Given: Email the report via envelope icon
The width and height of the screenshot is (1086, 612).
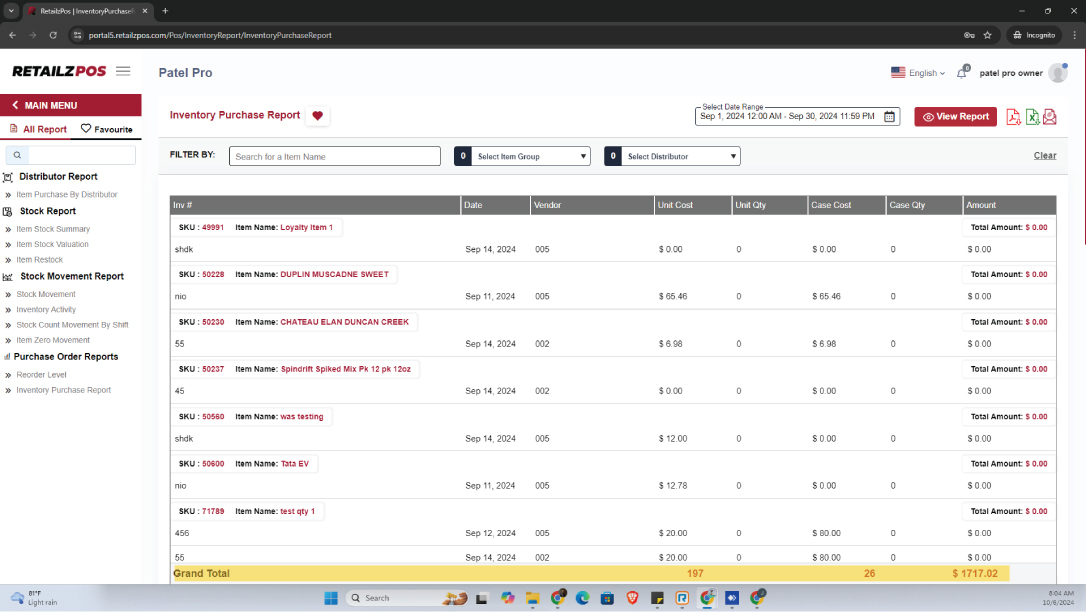Looking at the screenshot, I should 1049,117.
